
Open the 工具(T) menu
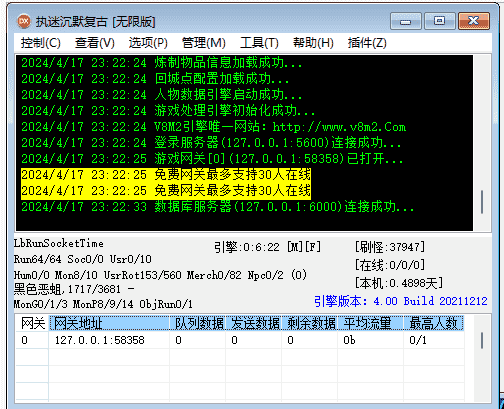(259, 43)
